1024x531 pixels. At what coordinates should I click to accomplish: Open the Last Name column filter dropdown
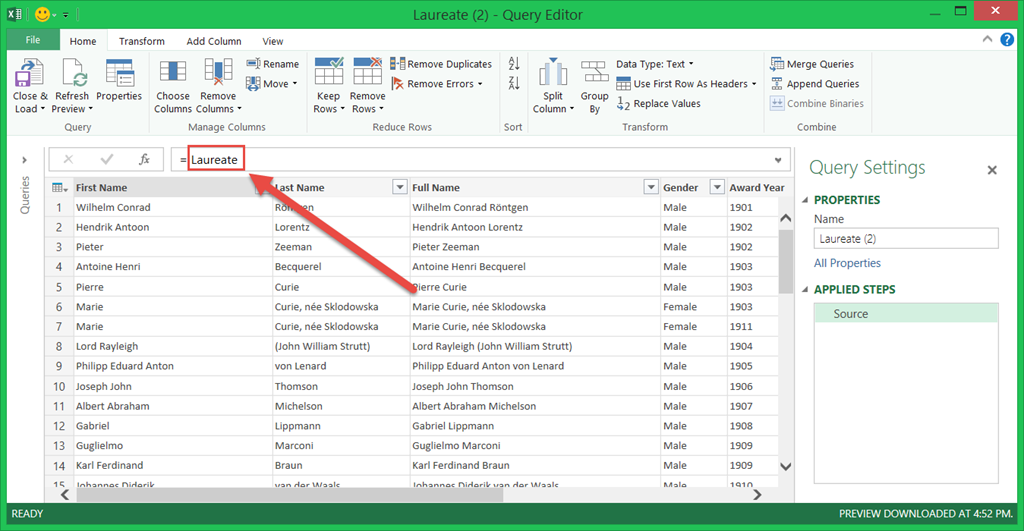coord(400,187)
